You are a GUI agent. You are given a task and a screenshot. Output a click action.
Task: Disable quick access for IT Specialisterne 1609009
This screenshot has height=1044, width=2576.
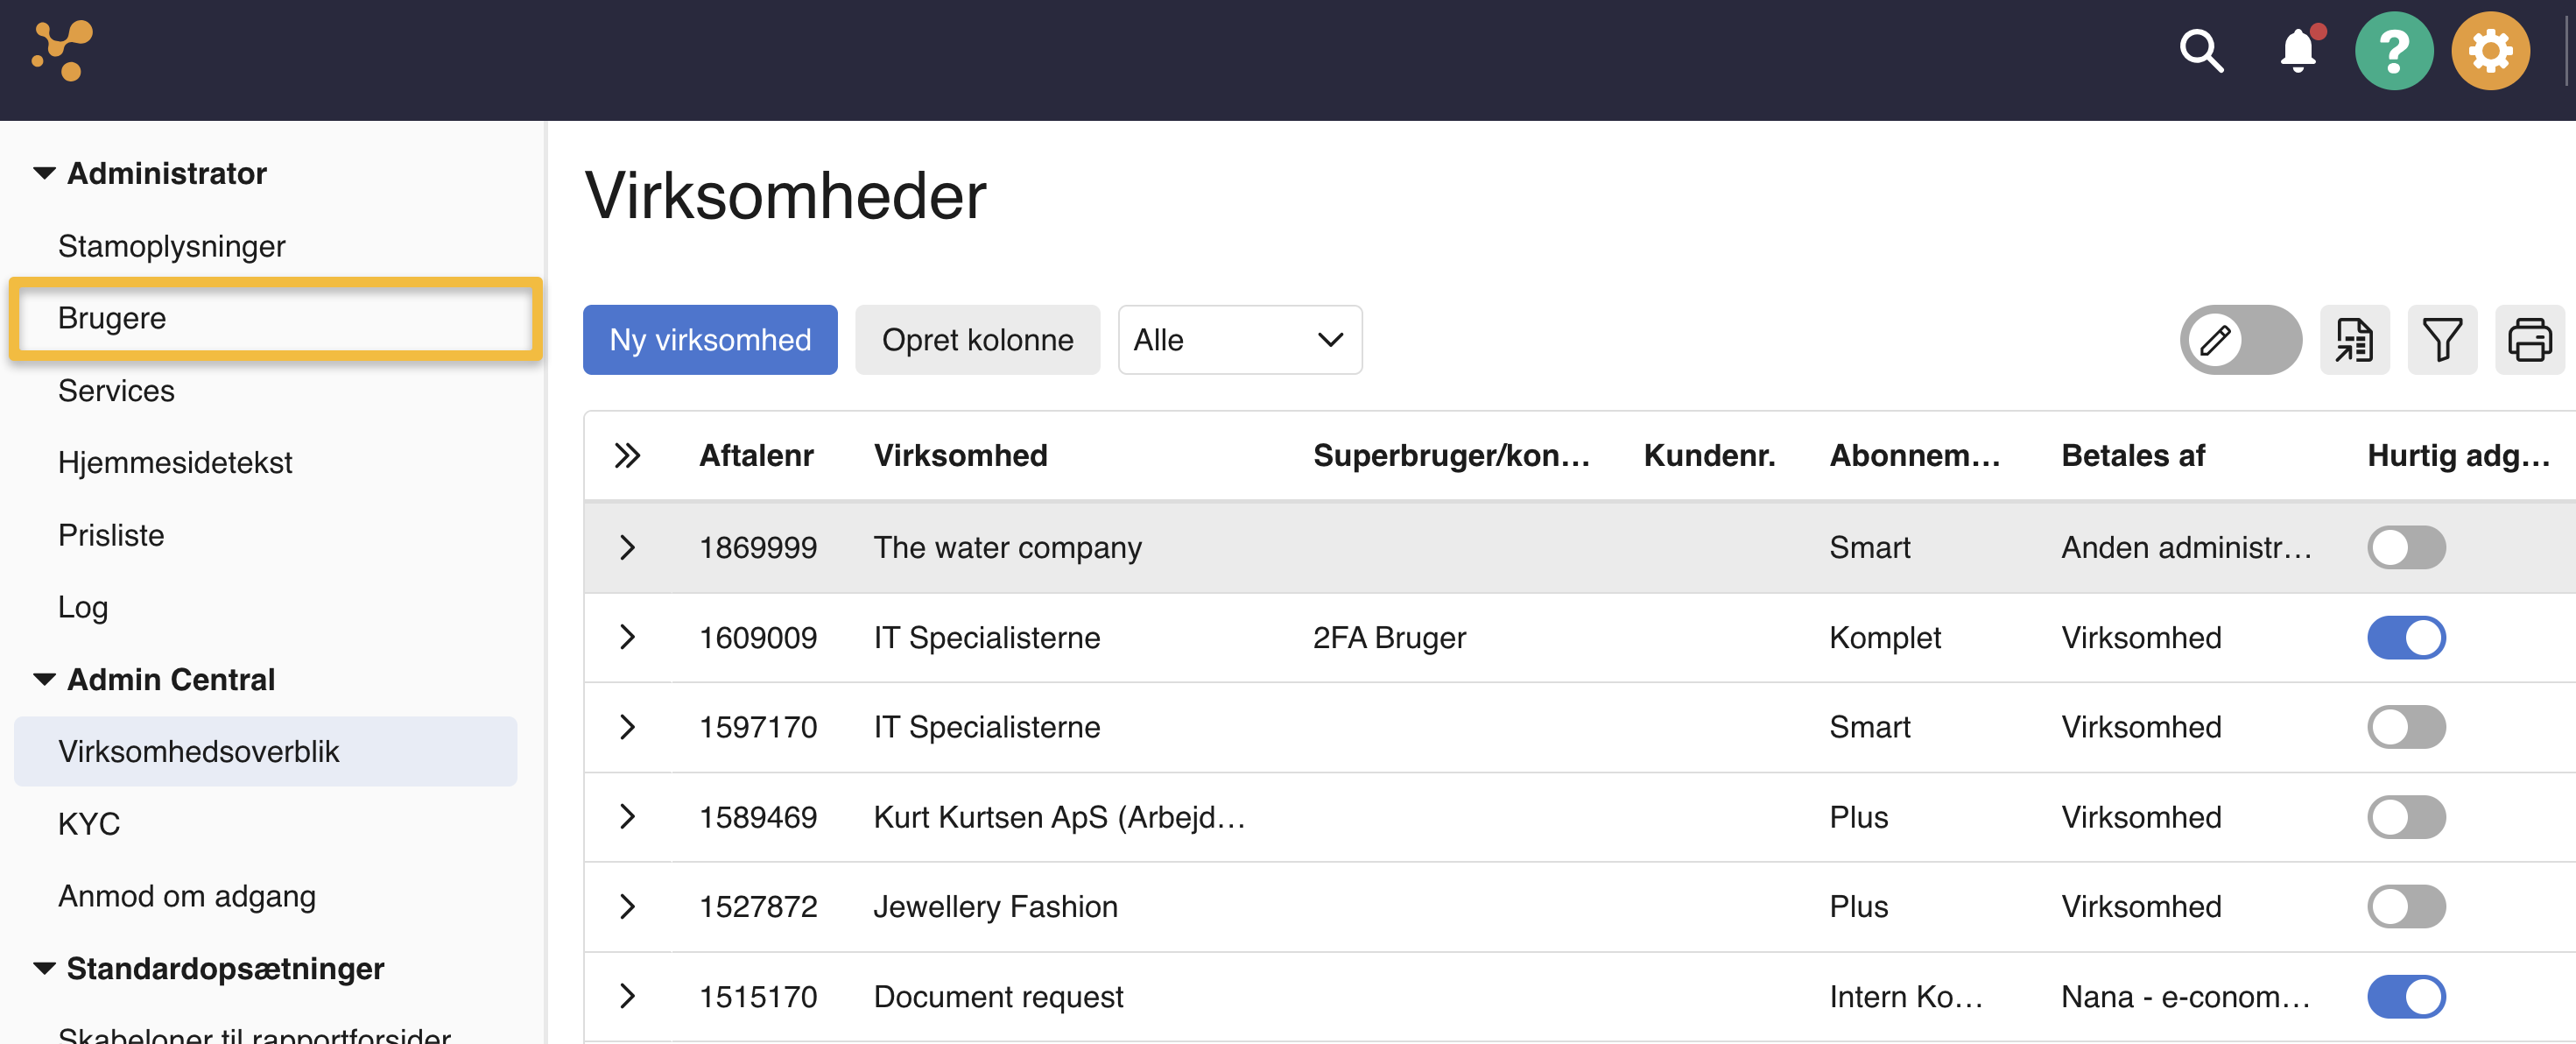(2405, 637)
